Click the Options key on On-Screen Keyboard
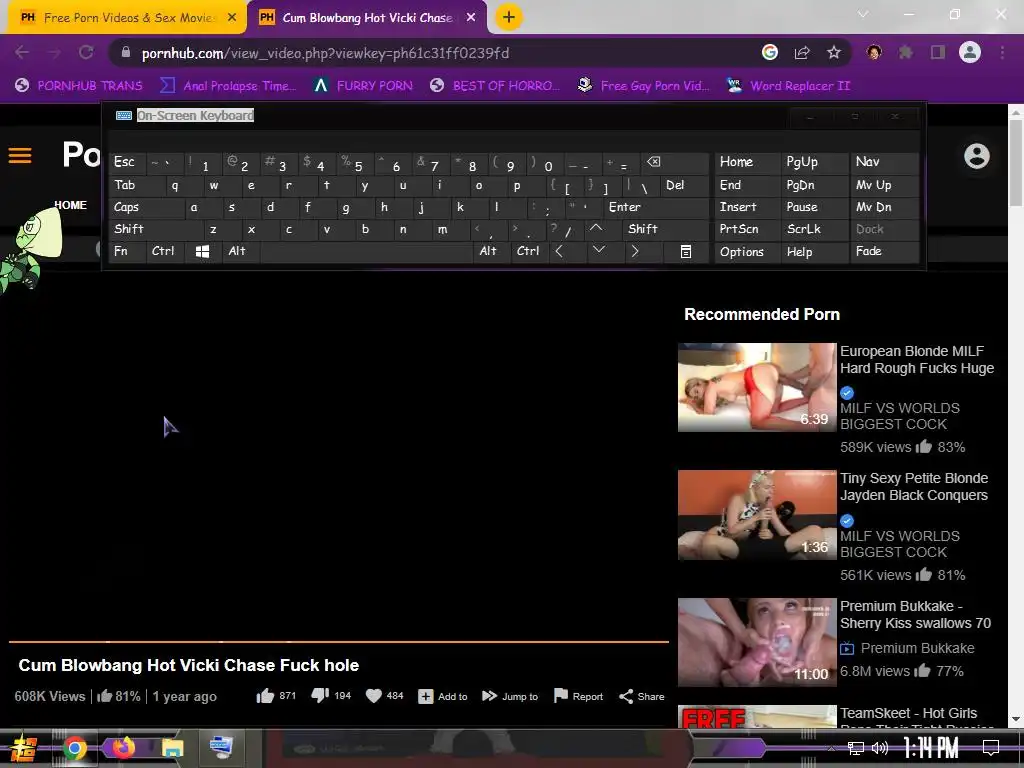The height and width of the screenshot is (768, 1024). [747, 252]
